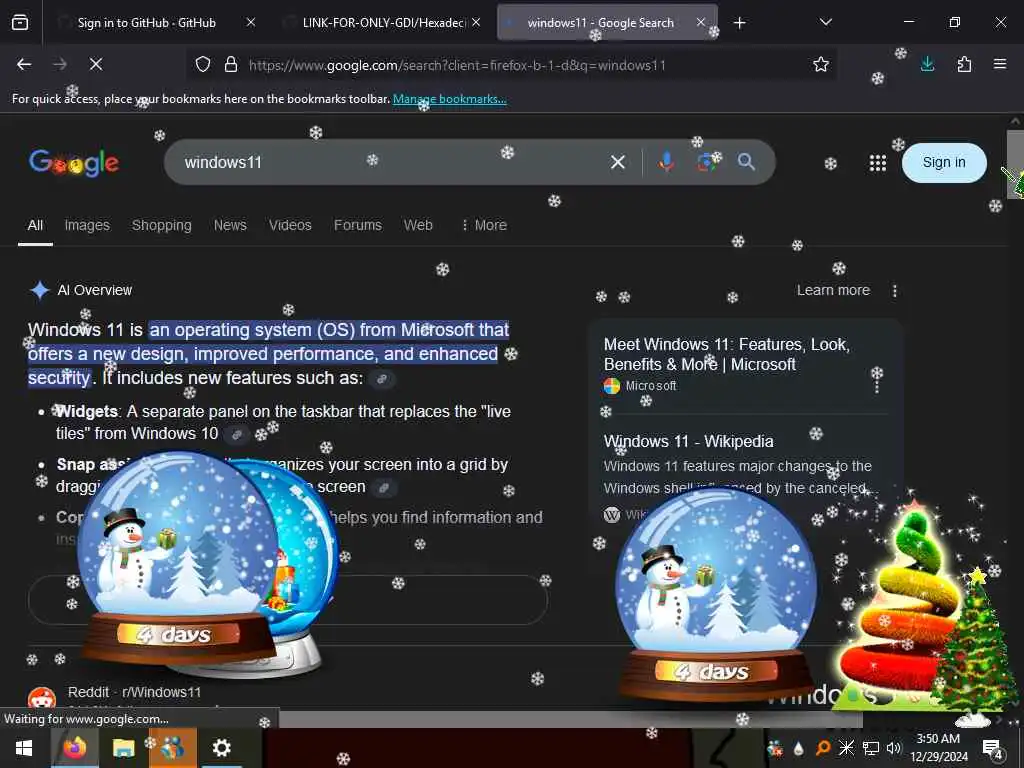Start search by voice
Screen dimensions: 1024x768
tap(666, 162)
